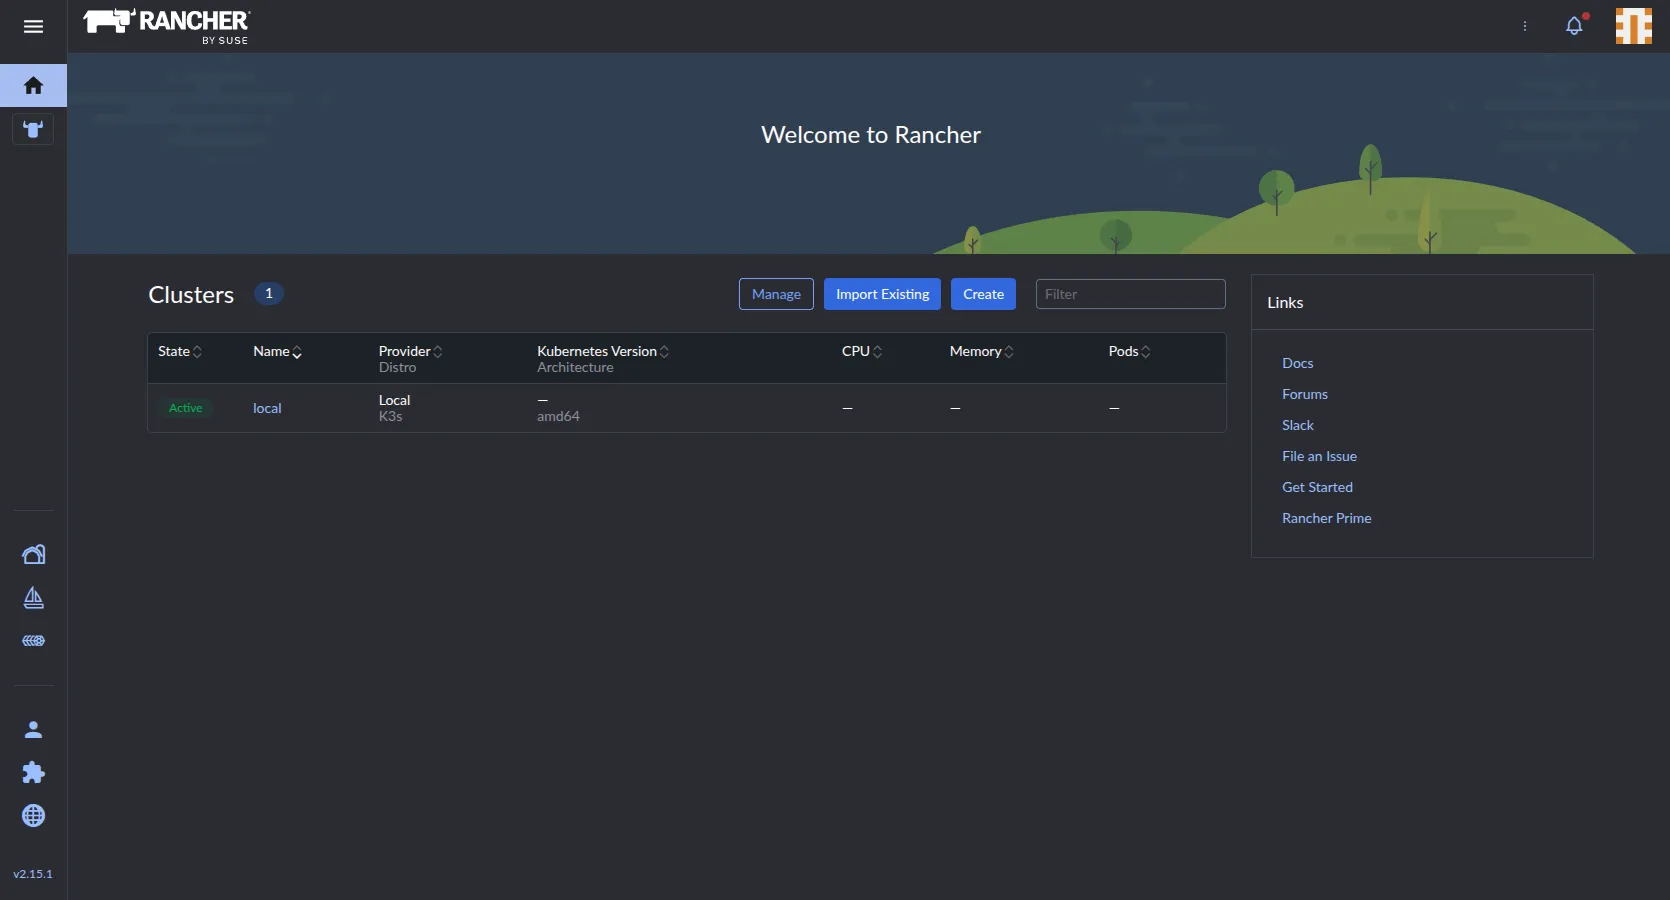Open Get Started link
1670x900 pixels.
click(1317, 487)
